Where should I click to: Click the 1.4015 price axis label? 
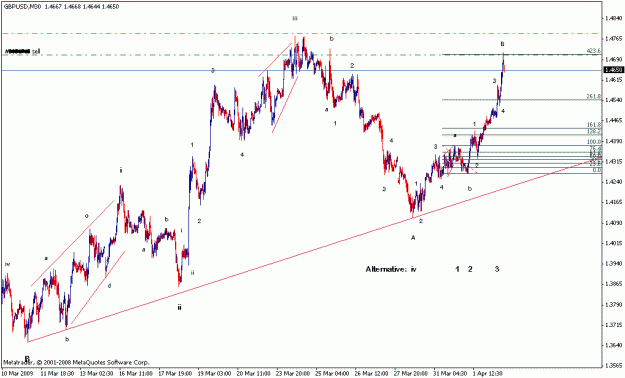613,243
